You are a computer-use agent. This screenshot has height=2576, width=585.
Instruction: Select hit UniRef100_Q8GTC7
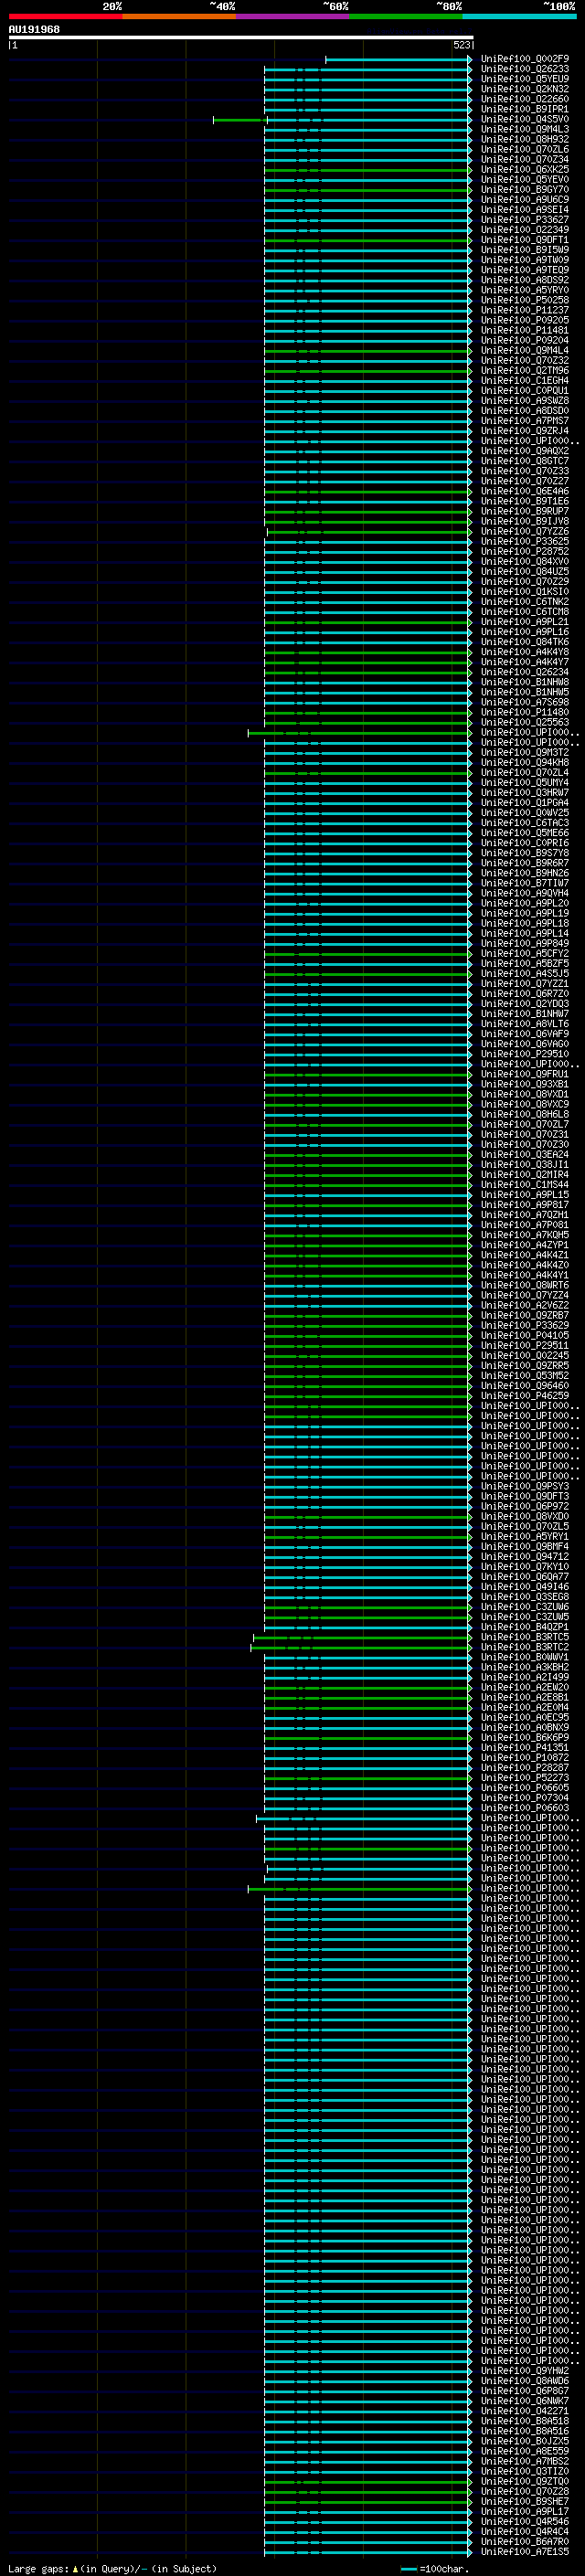click(x=525, y=461)
